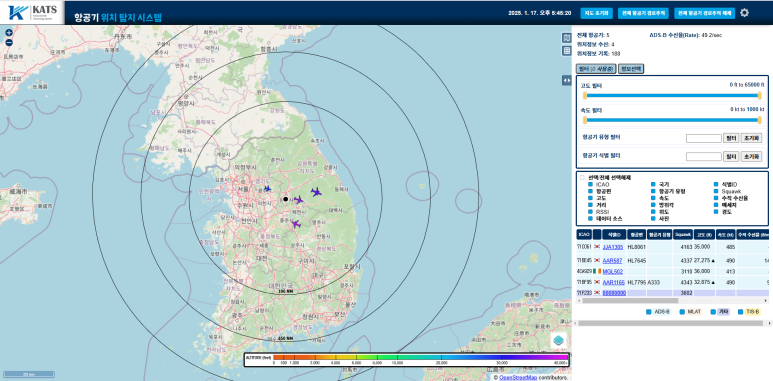Open the JJA1305 flight link
Screen dimensions: 773x381
pyautogui.click(x=613, y=247)
